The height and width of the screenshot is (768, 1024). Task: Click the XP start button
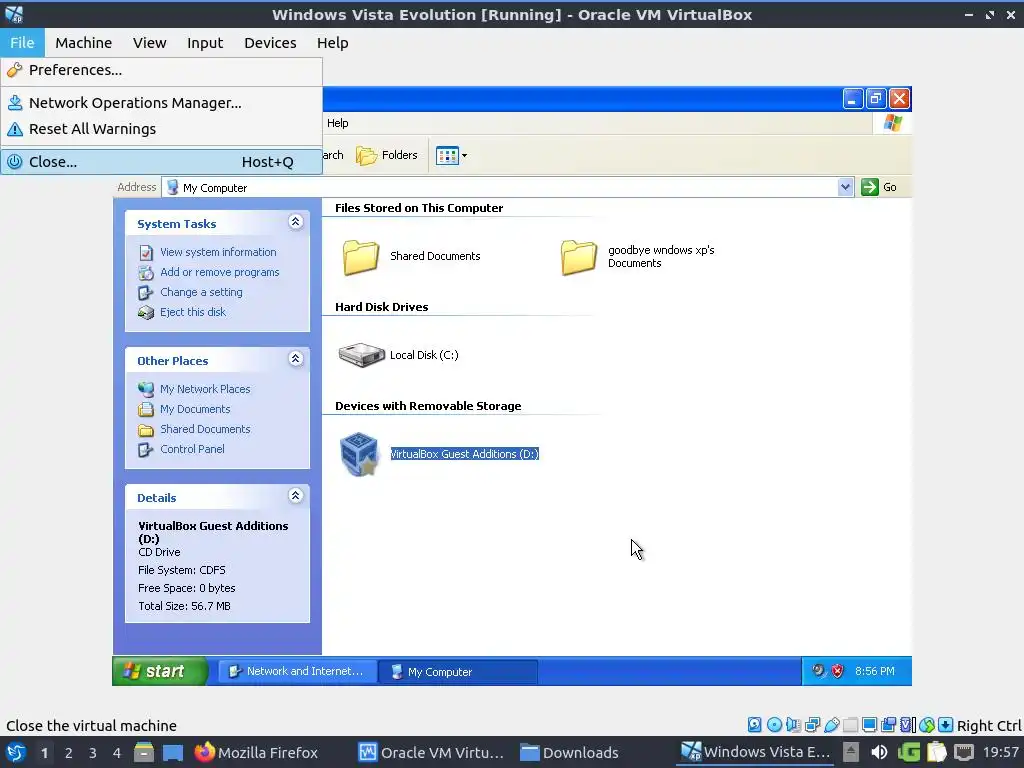[161, 671]
